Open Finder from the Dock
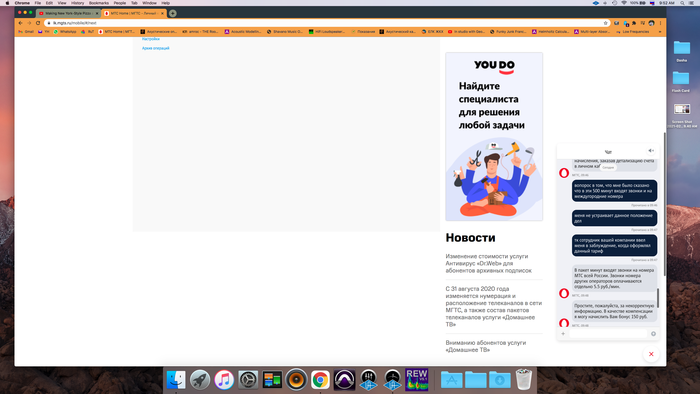Image resolution: width=700 pixels, height=394 pixels. 176,380
